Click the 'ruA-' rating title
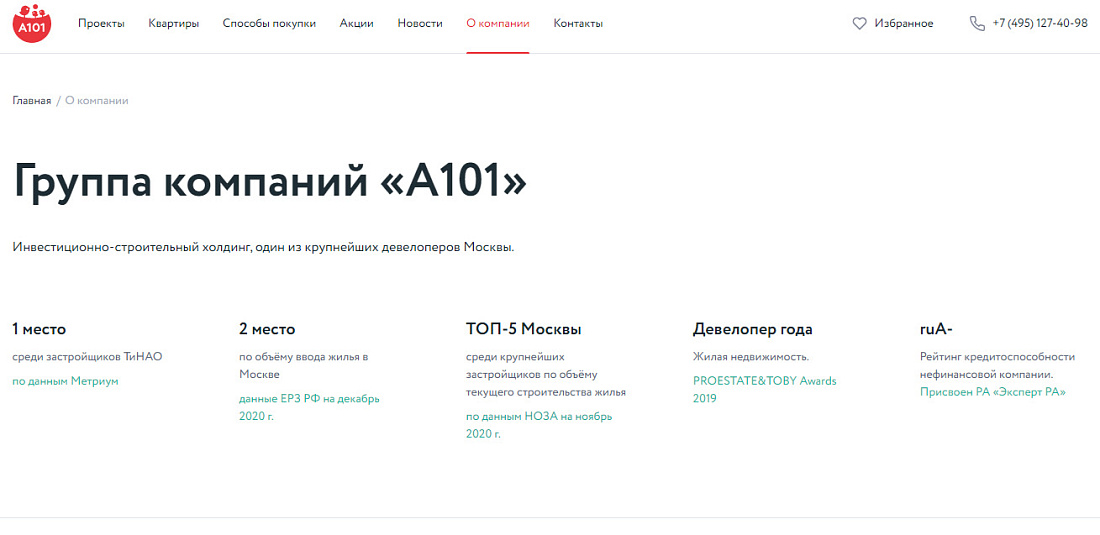This screenshot has width=1100, height=535. (x=936, y=329)
